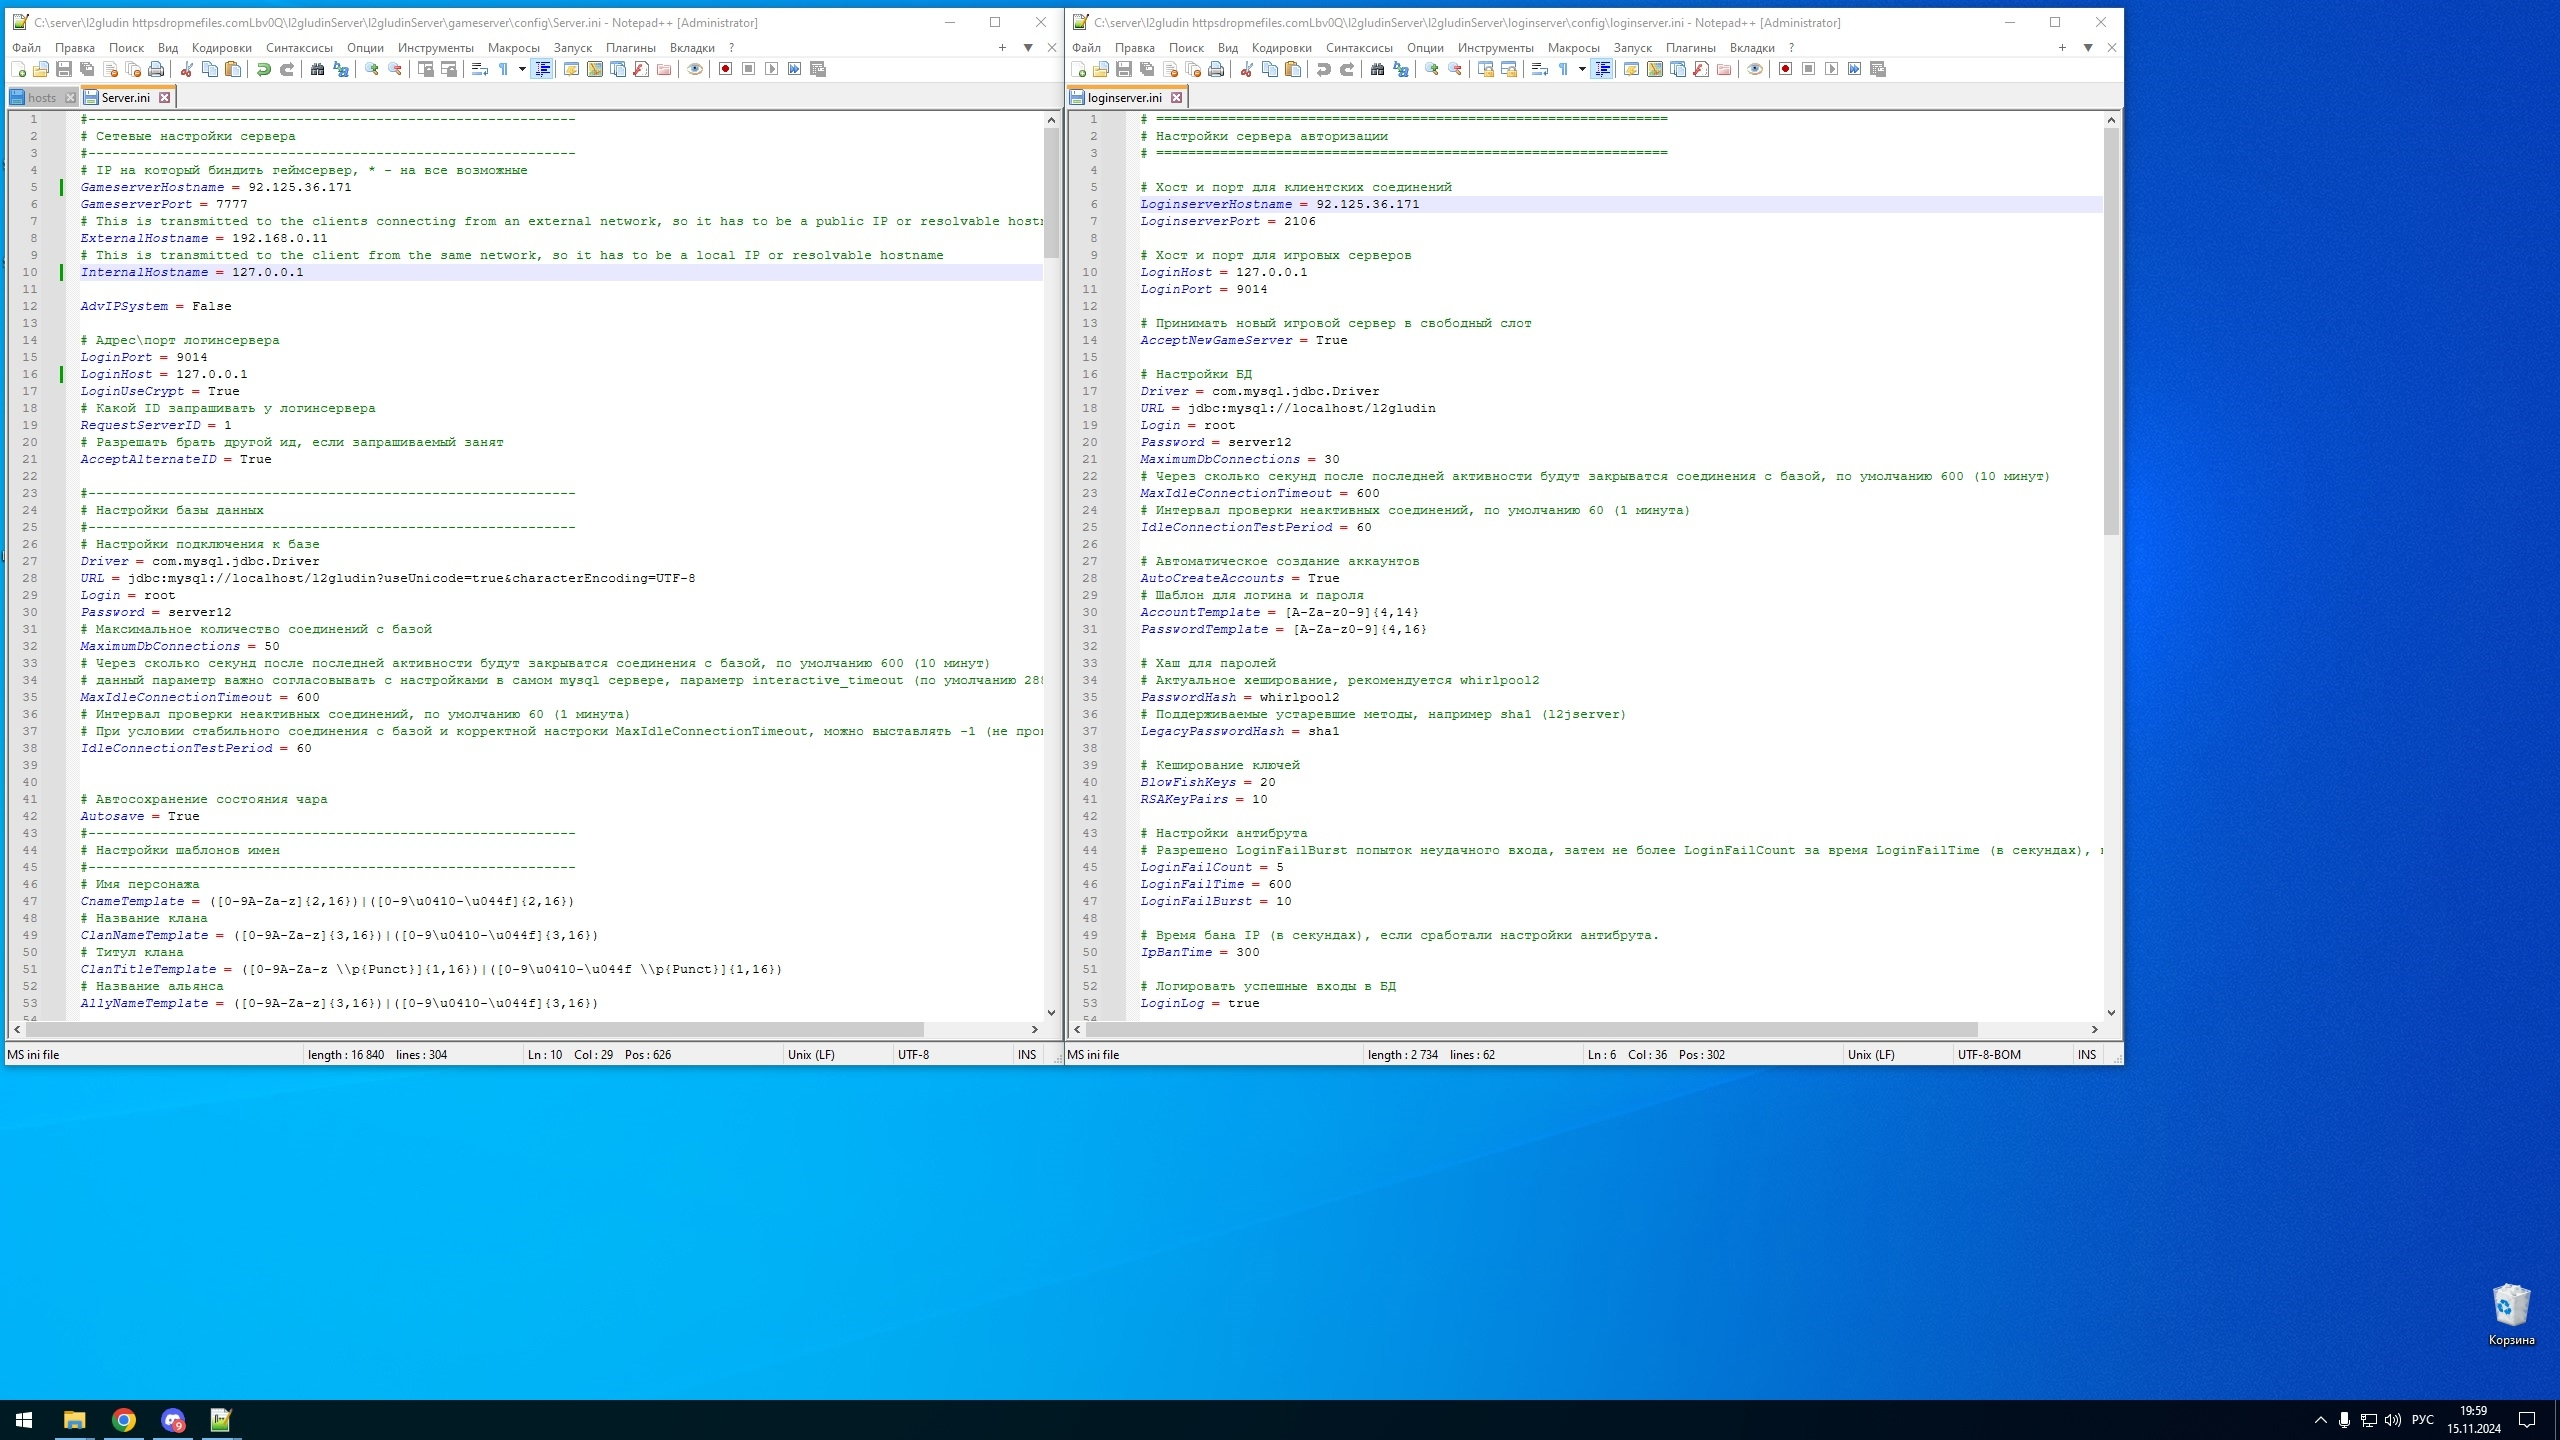
Task: Click vertical scrollbar thumb in Server.ini window
Action: (x=1051, y=192)
